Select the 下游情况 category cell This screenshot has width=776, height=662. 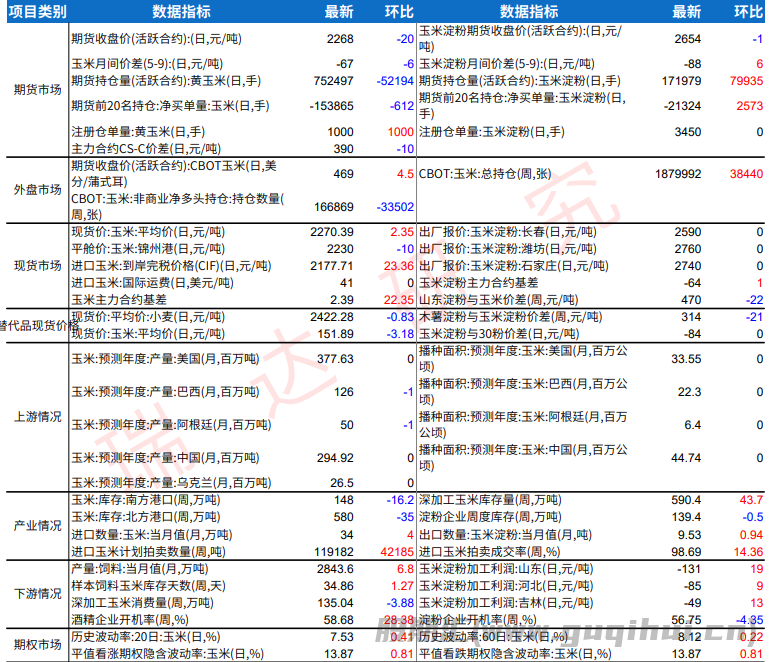point(34,594)
